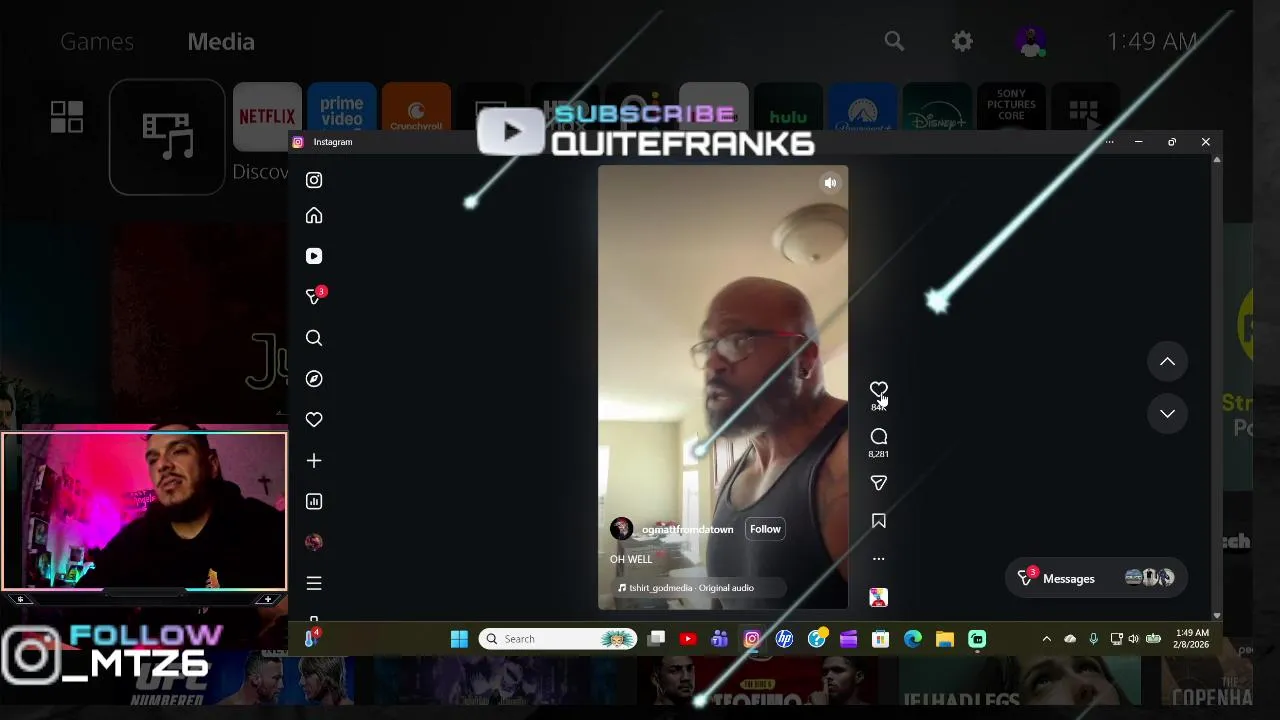Open Explore compass in Instagram sidebar

(x=314, y=379)
